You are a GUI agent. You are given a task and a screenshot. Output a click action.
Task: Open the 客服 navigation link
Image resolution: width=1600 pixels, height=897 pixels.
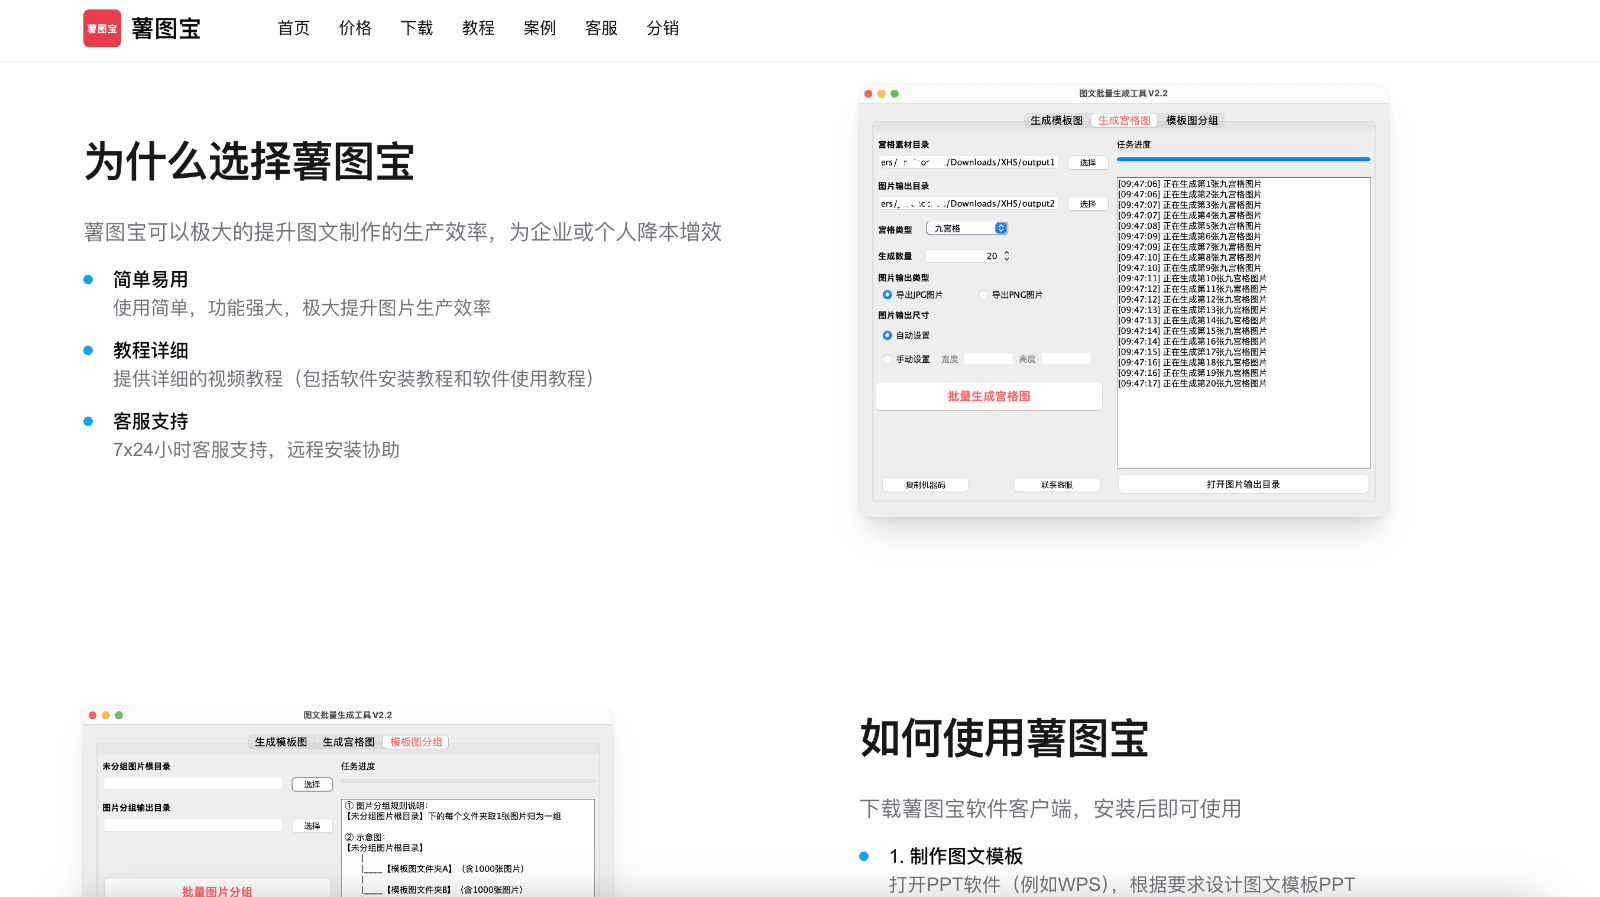pos(601,28)
